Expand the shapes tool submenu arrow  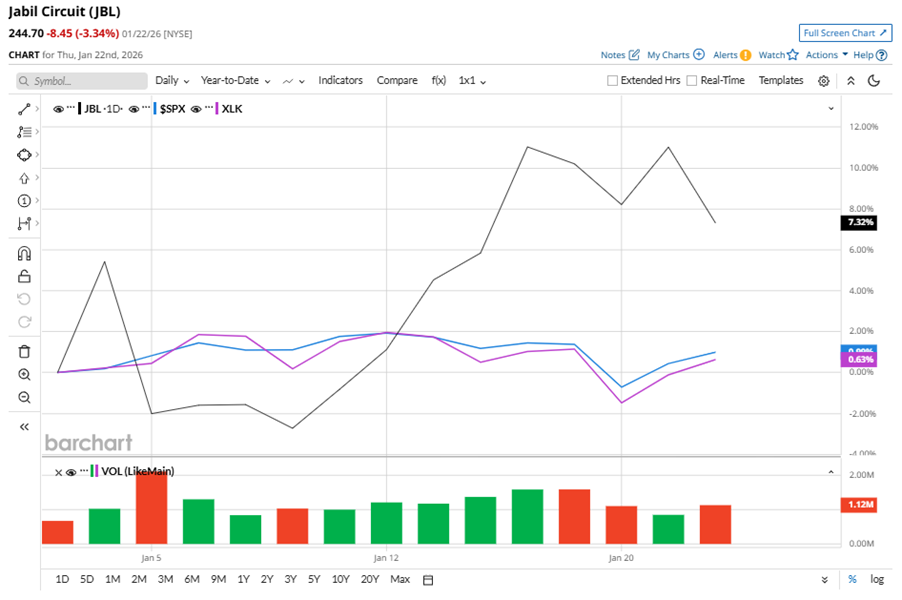click(37, 155)
